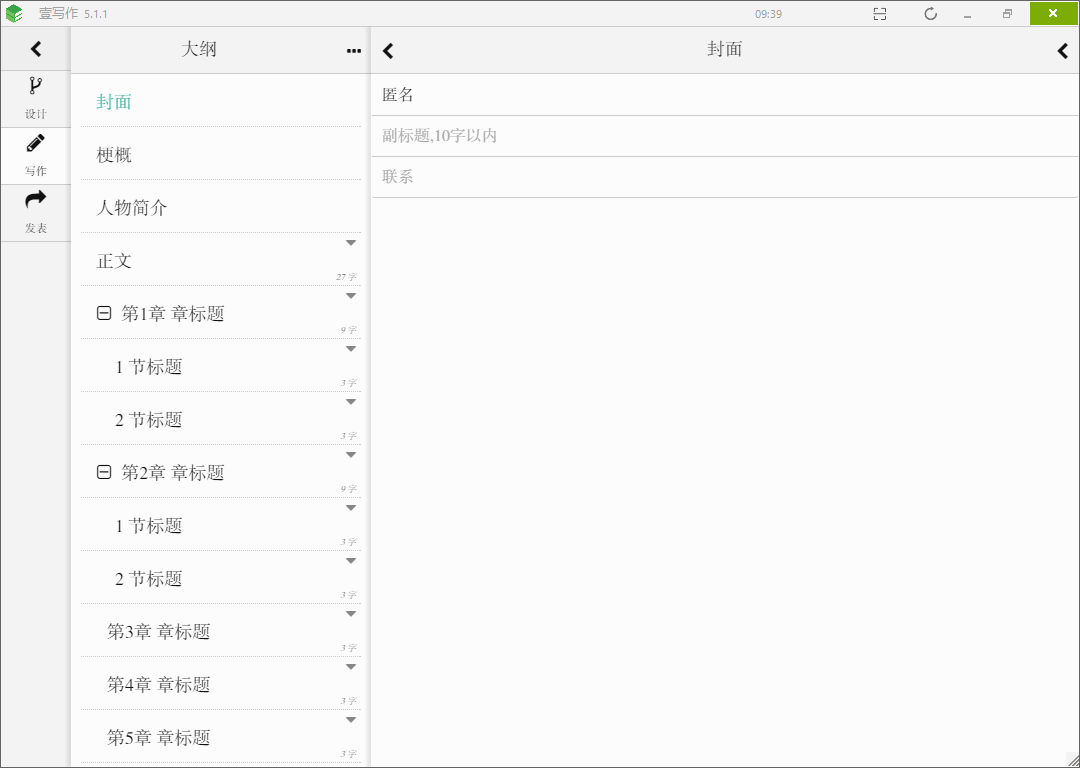Viewport: 1080px width, 768px height.
Task: Open the 设计 (Design) sidebar icon
Action: [x=35, y=98]
